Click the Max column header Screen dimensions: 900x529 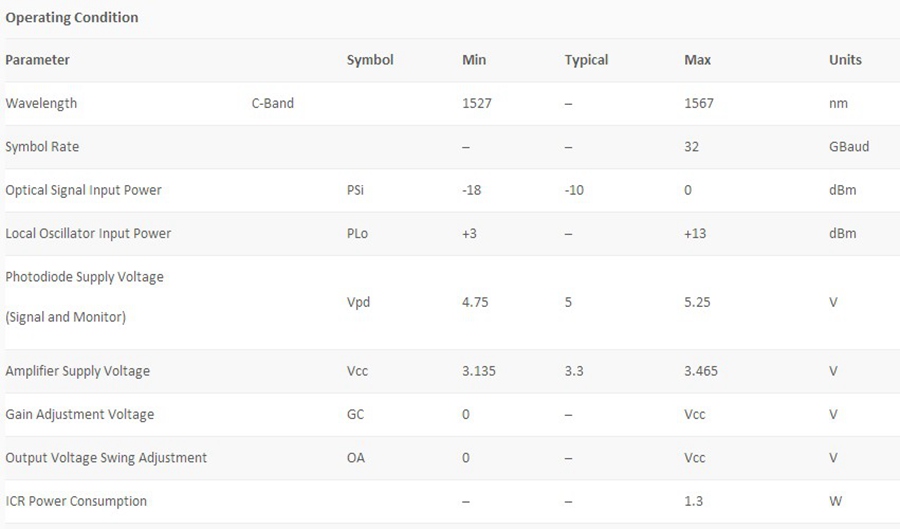(x=698, y=60)
